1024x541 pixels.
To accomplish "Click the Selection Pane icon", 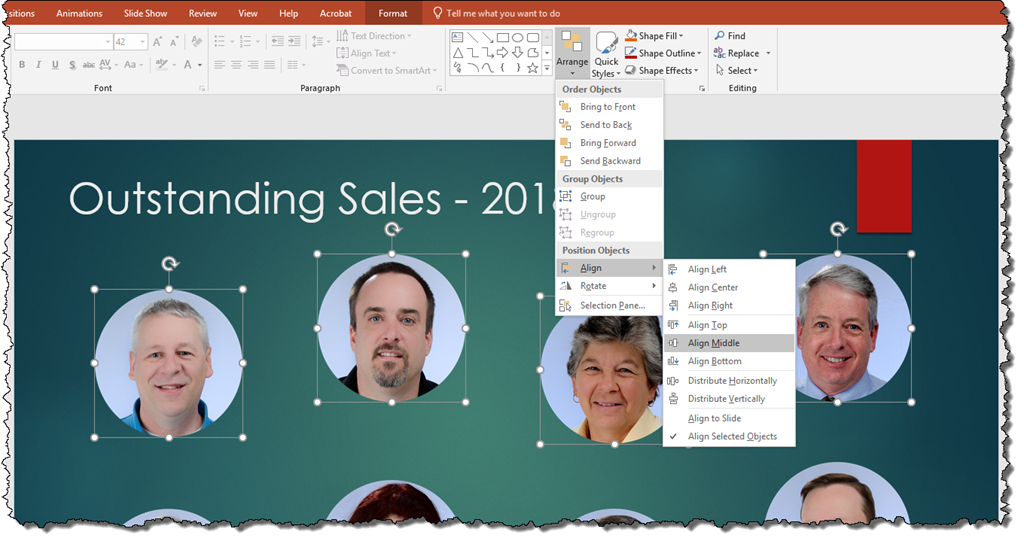I will (x=565, y=305).
